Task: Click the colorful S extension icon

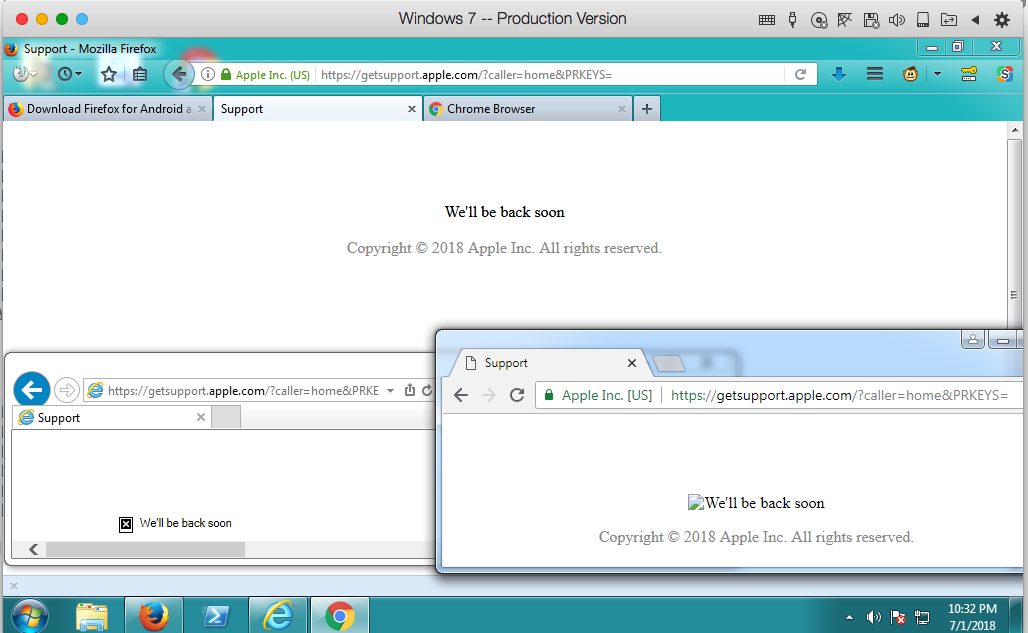Action: [x=1004, y=74]
